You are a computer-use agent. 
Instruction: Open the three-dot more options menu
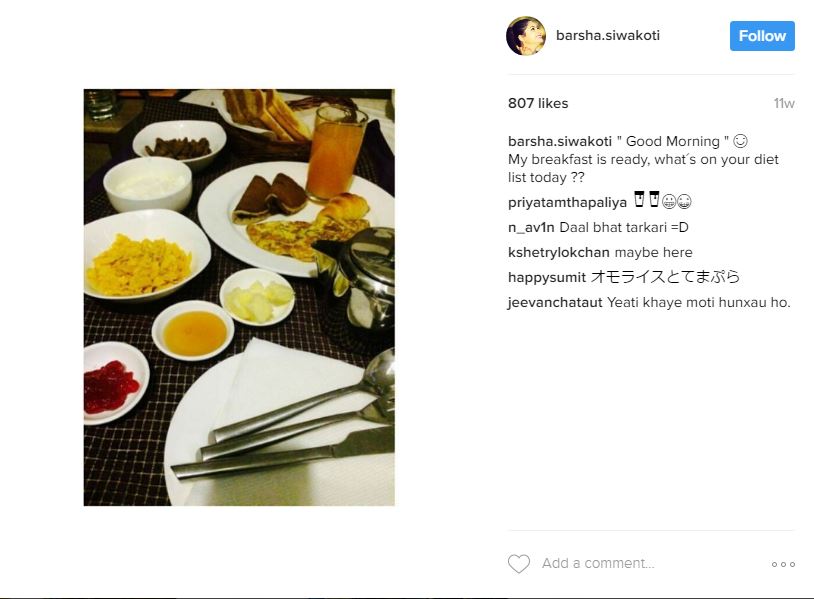783,564
